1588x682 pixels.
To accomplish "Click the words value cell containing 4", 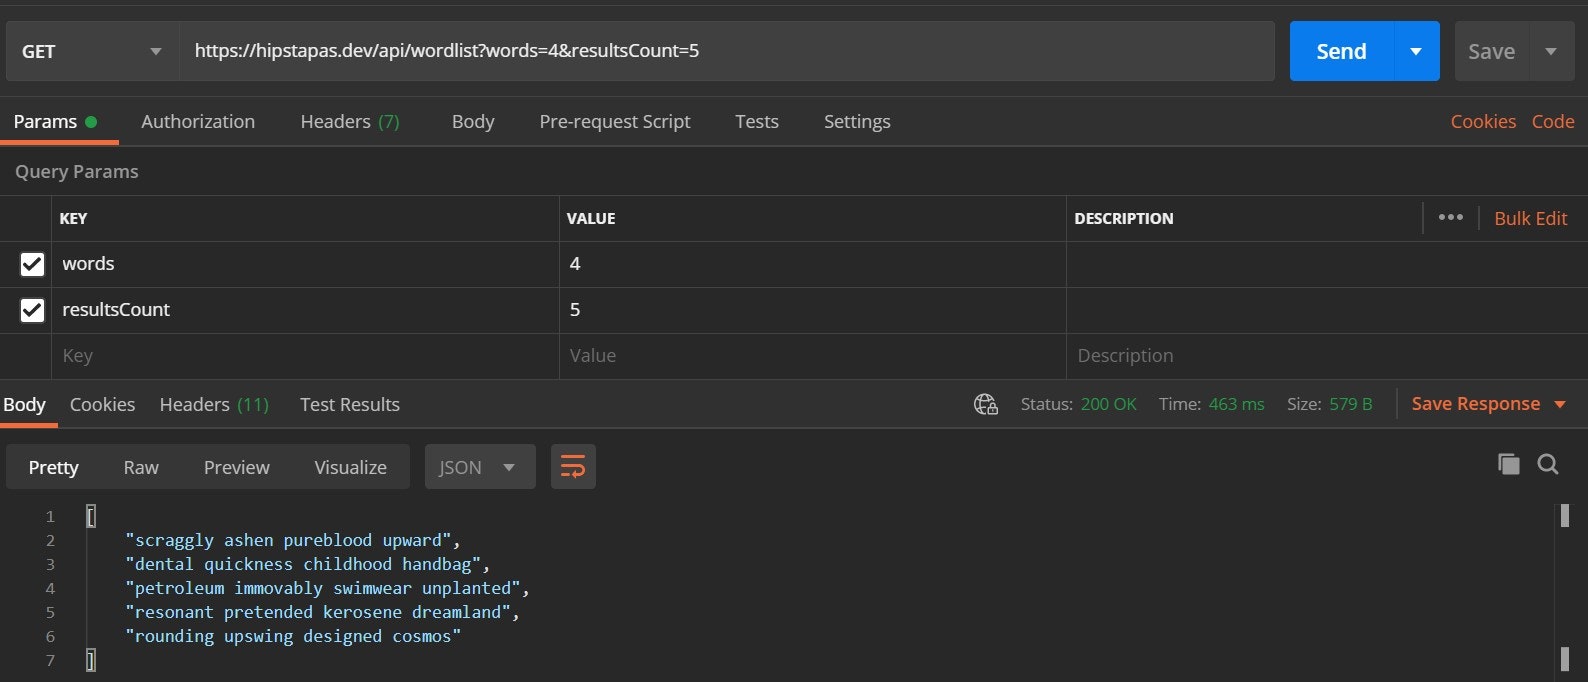I will click(812, 264).
